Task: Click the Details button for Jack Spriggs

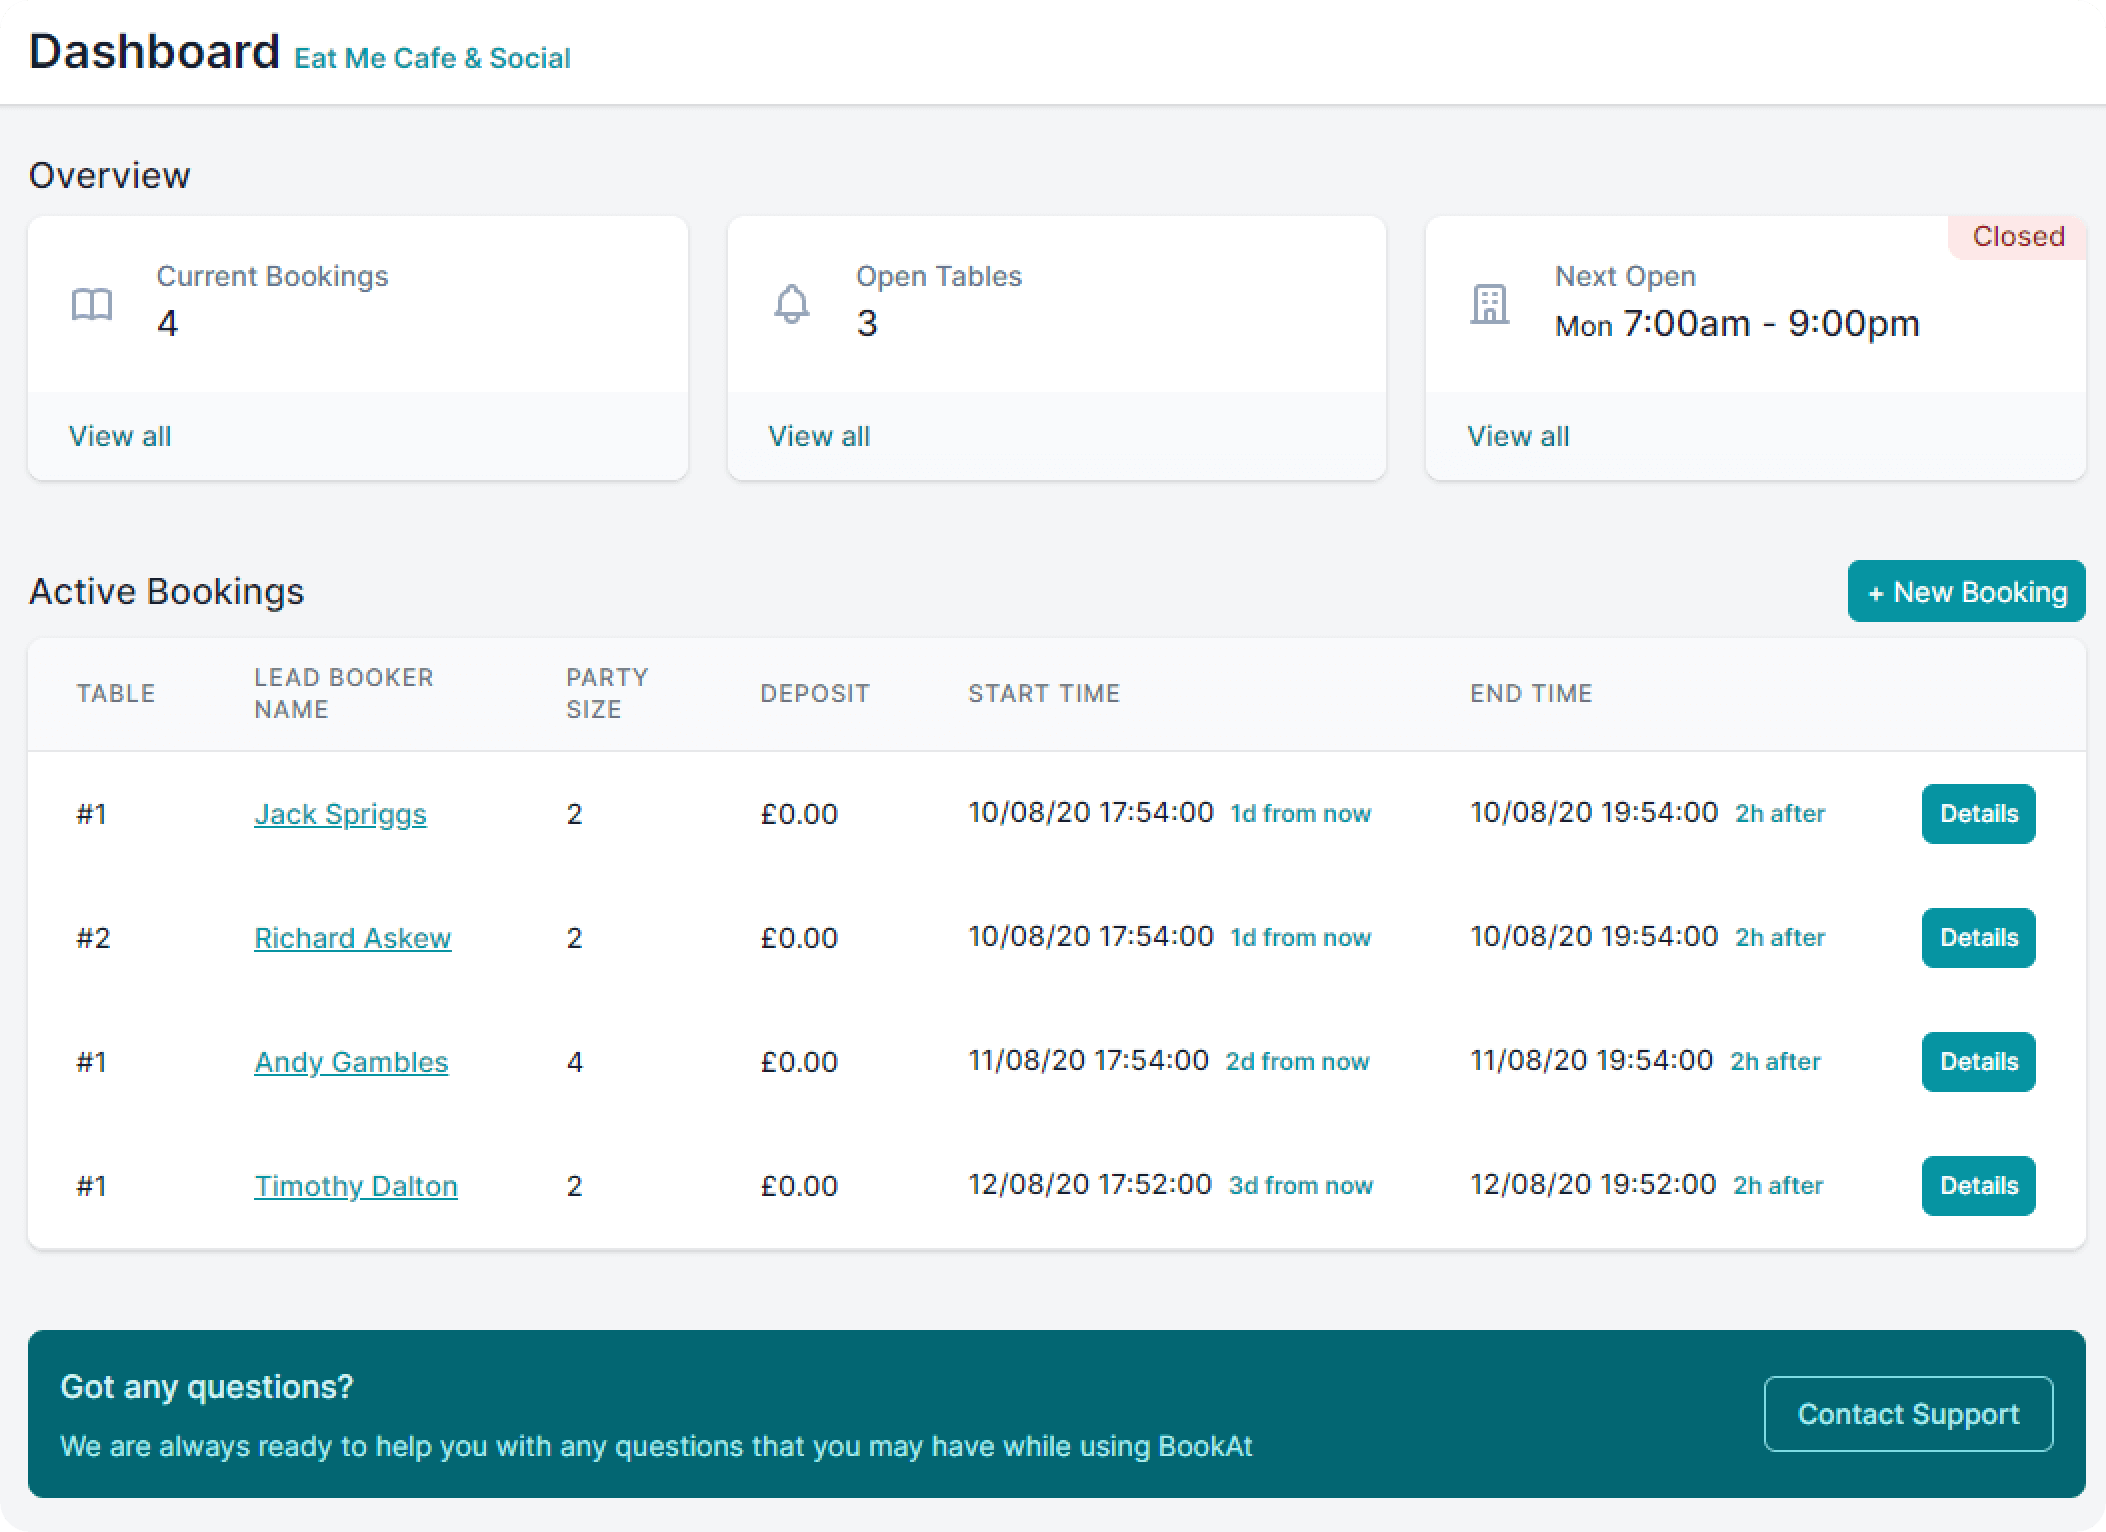Action: pyautogui.click(x=1978, y=813)
